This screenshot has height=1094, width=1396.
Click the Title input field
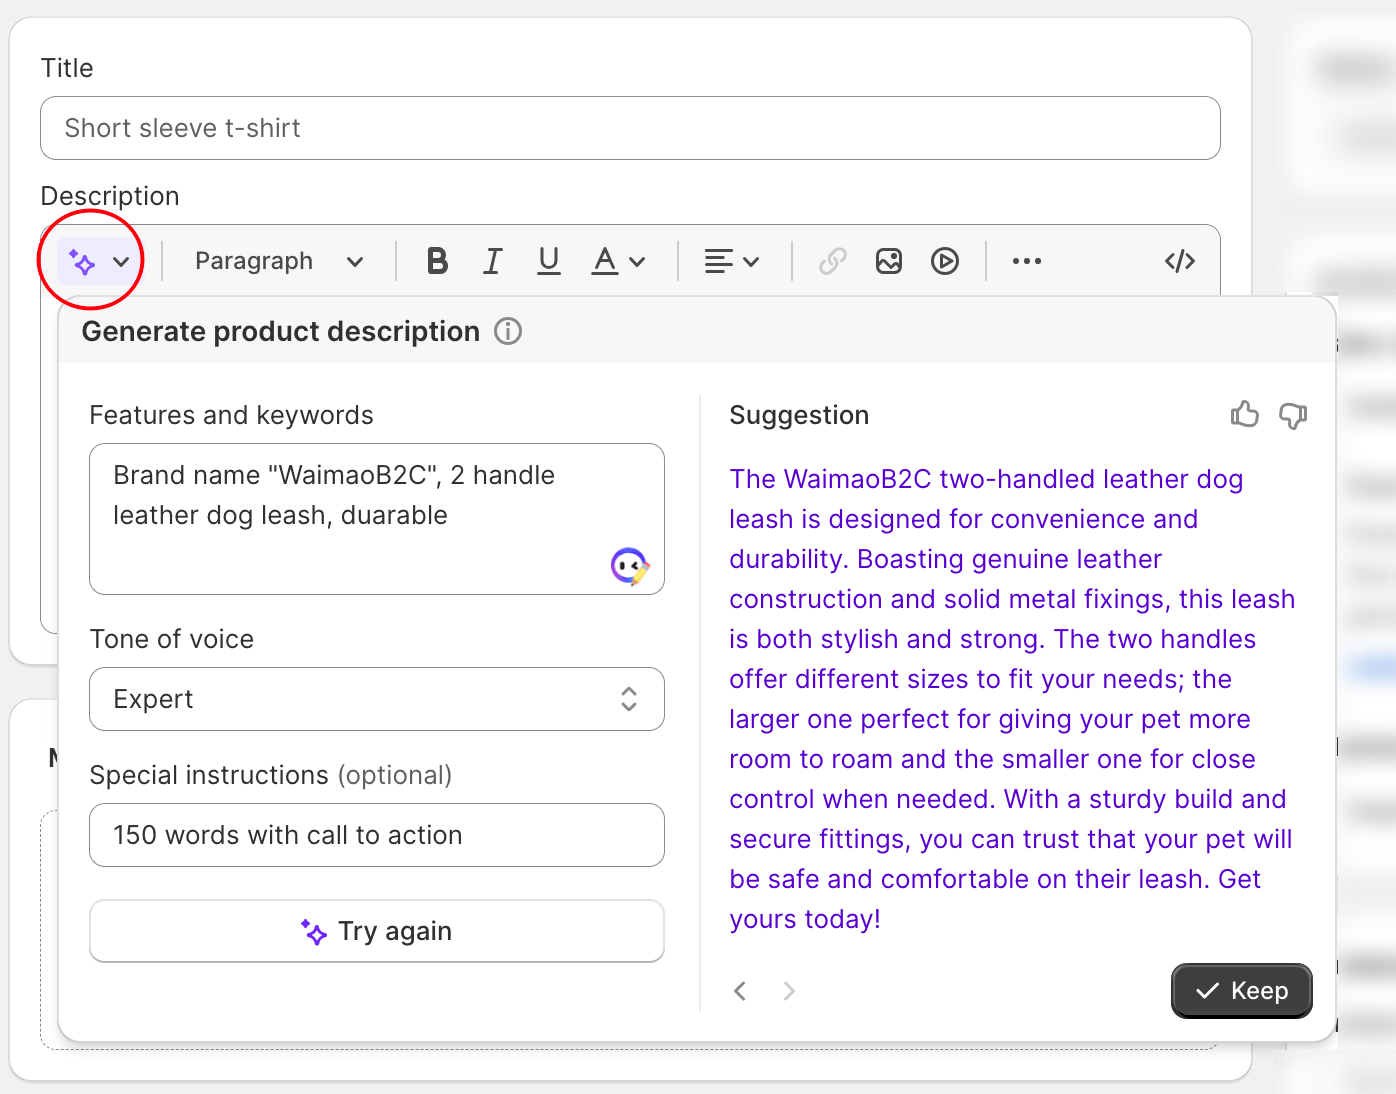click(630, 128)
